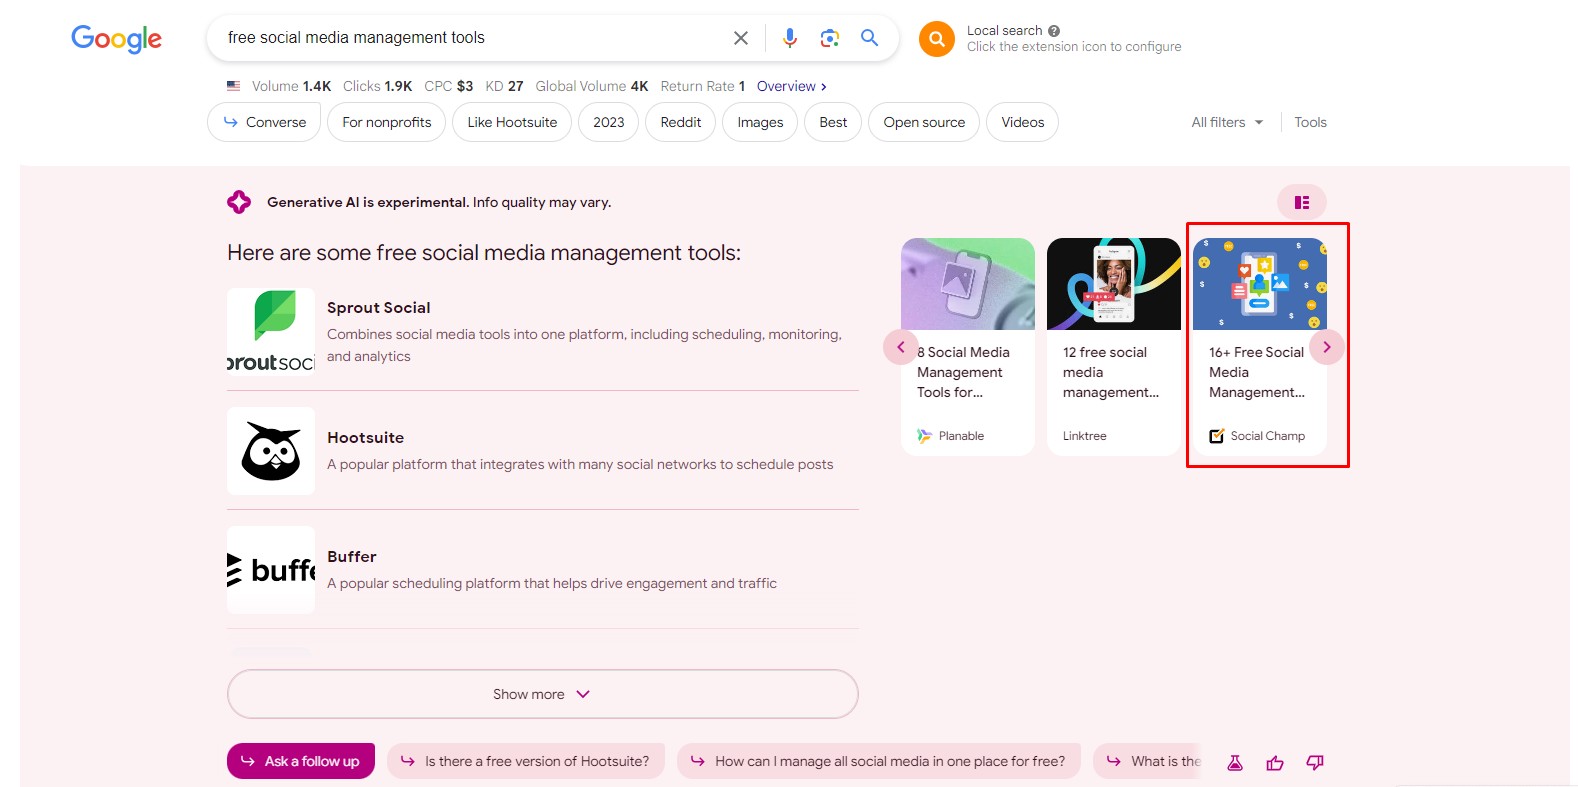Click the Social Champ source favicon

[x=1217, y=436]
